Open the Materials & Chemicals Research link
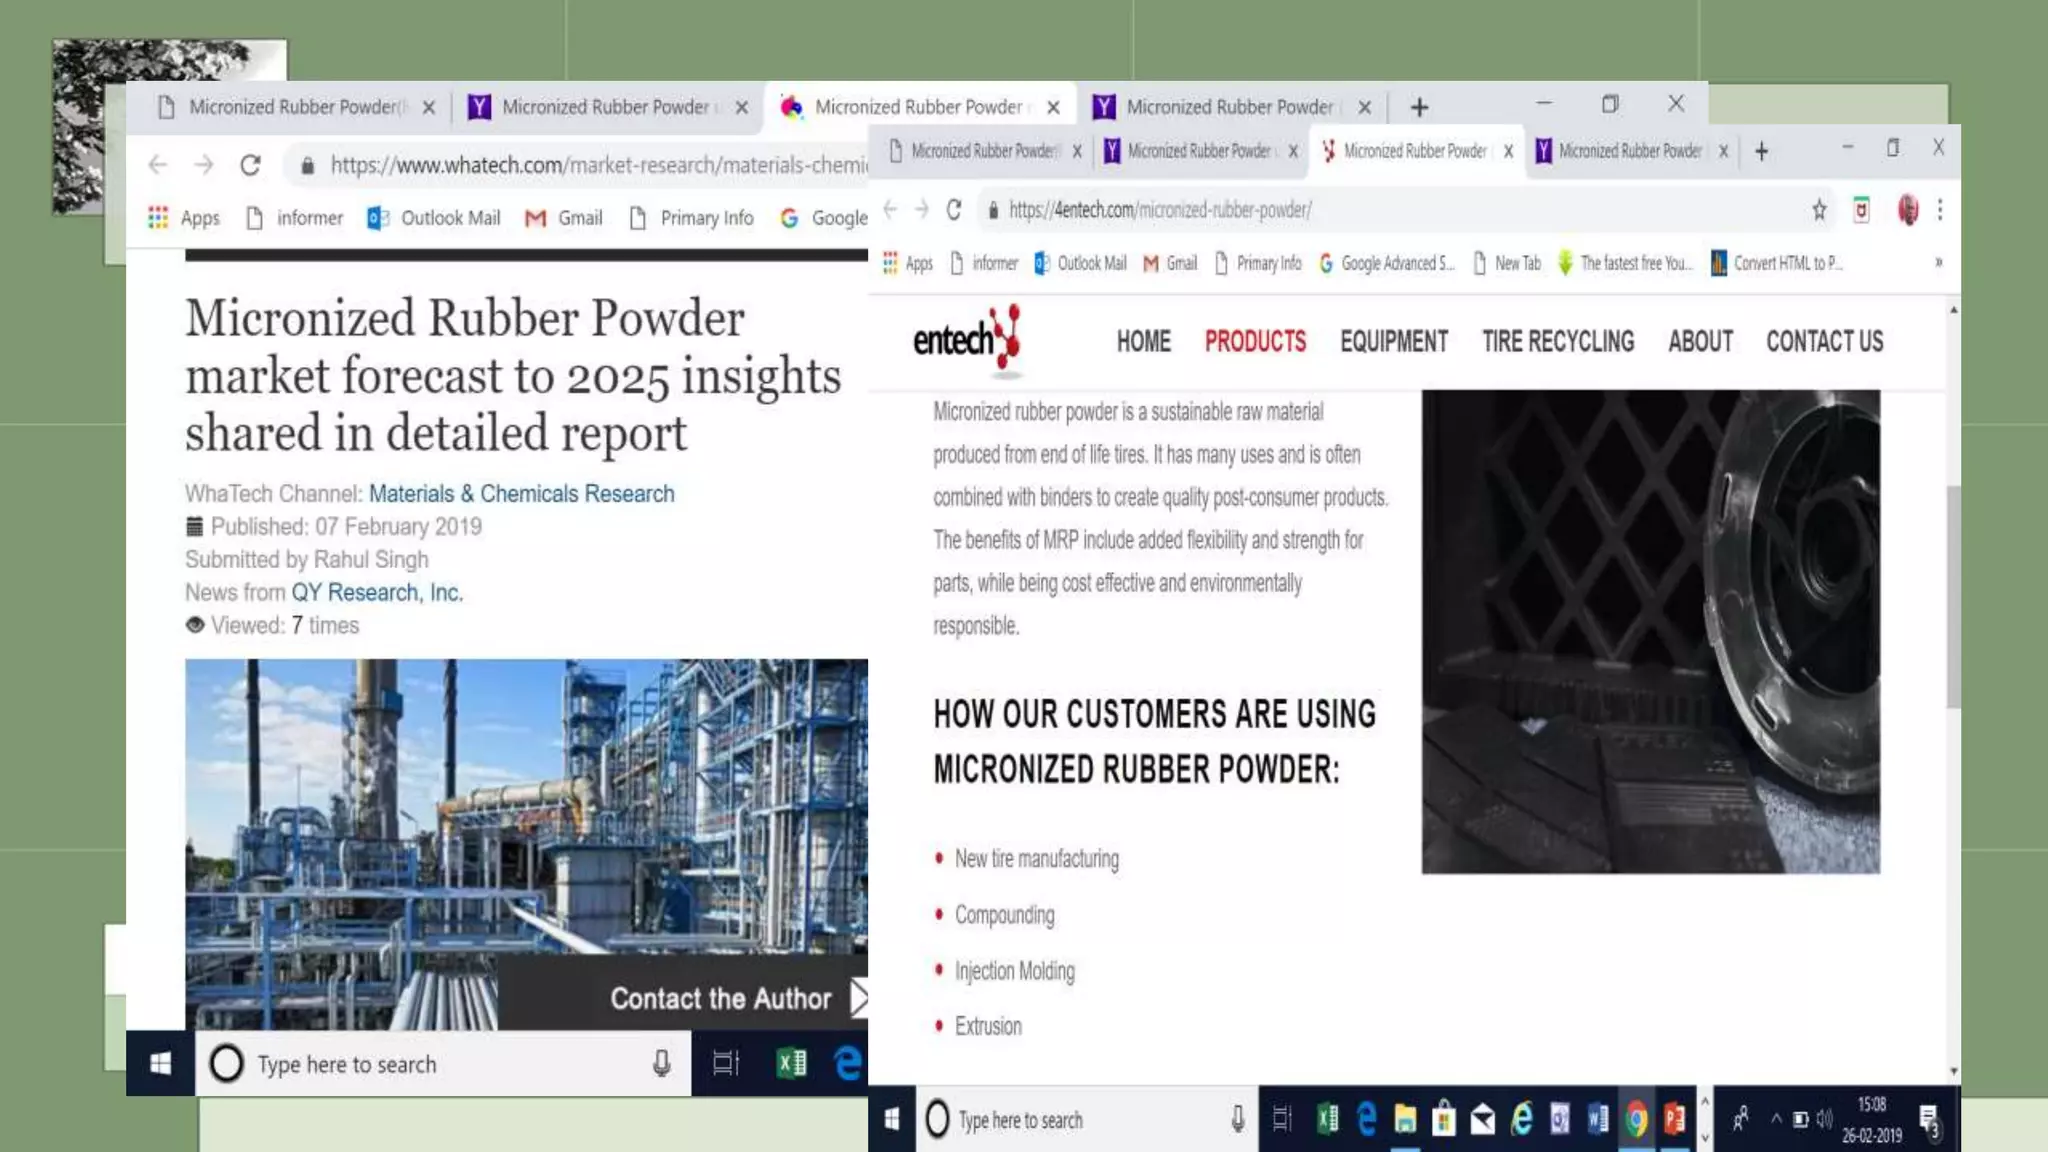 (521, 494)
